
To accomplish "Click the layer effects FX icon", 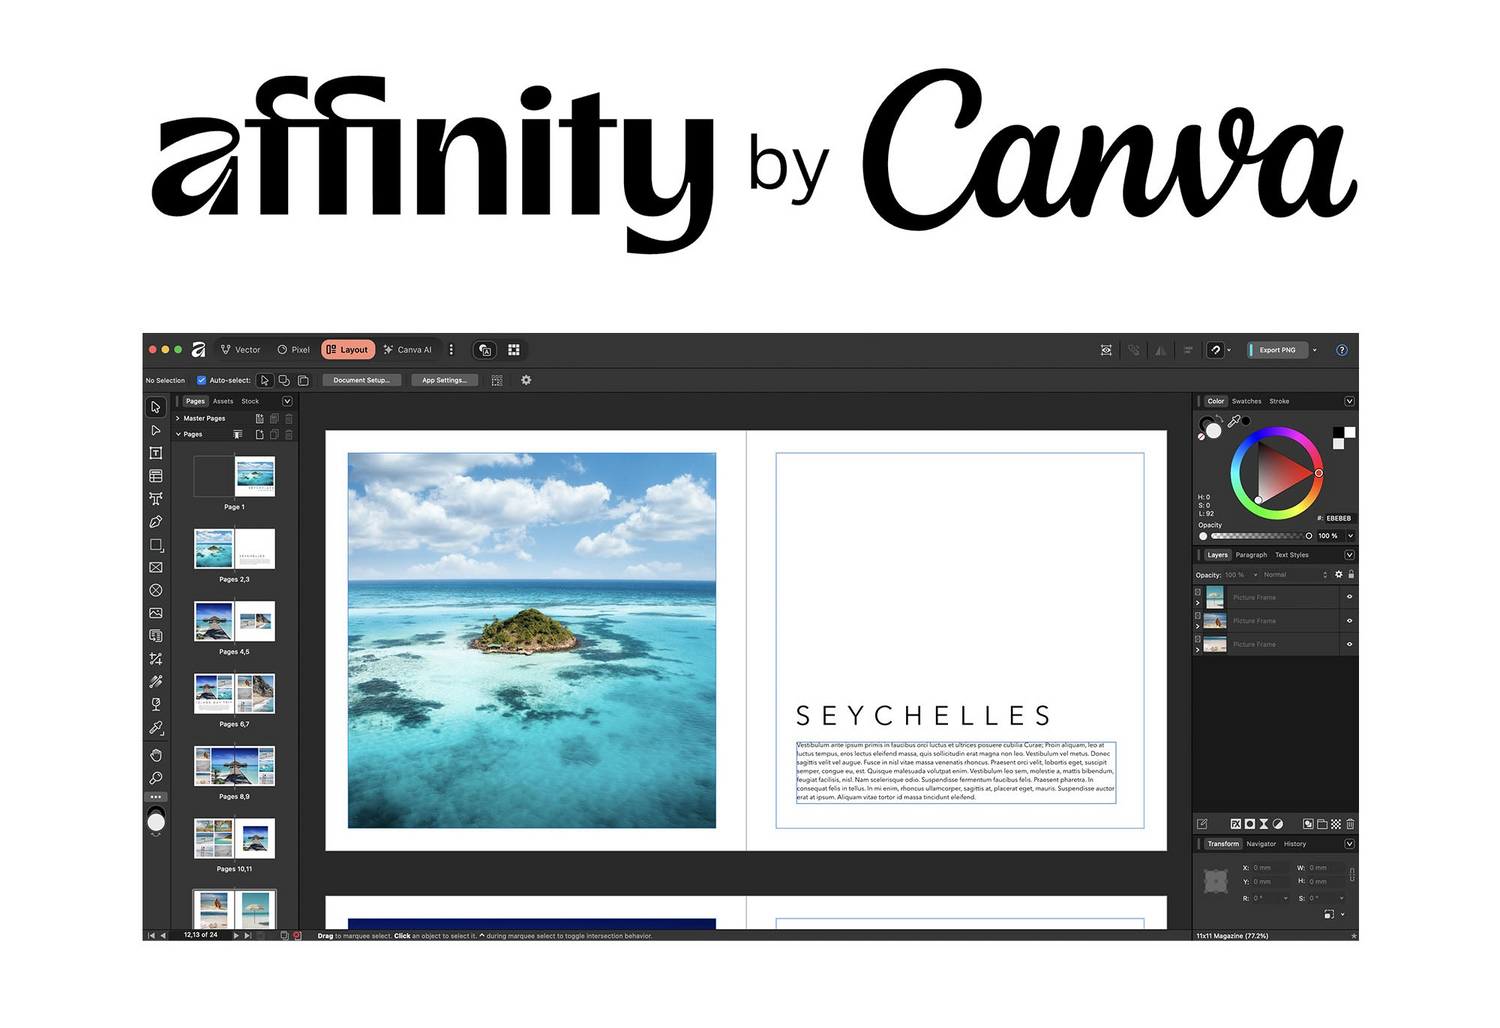I will tap(1236, 824).
